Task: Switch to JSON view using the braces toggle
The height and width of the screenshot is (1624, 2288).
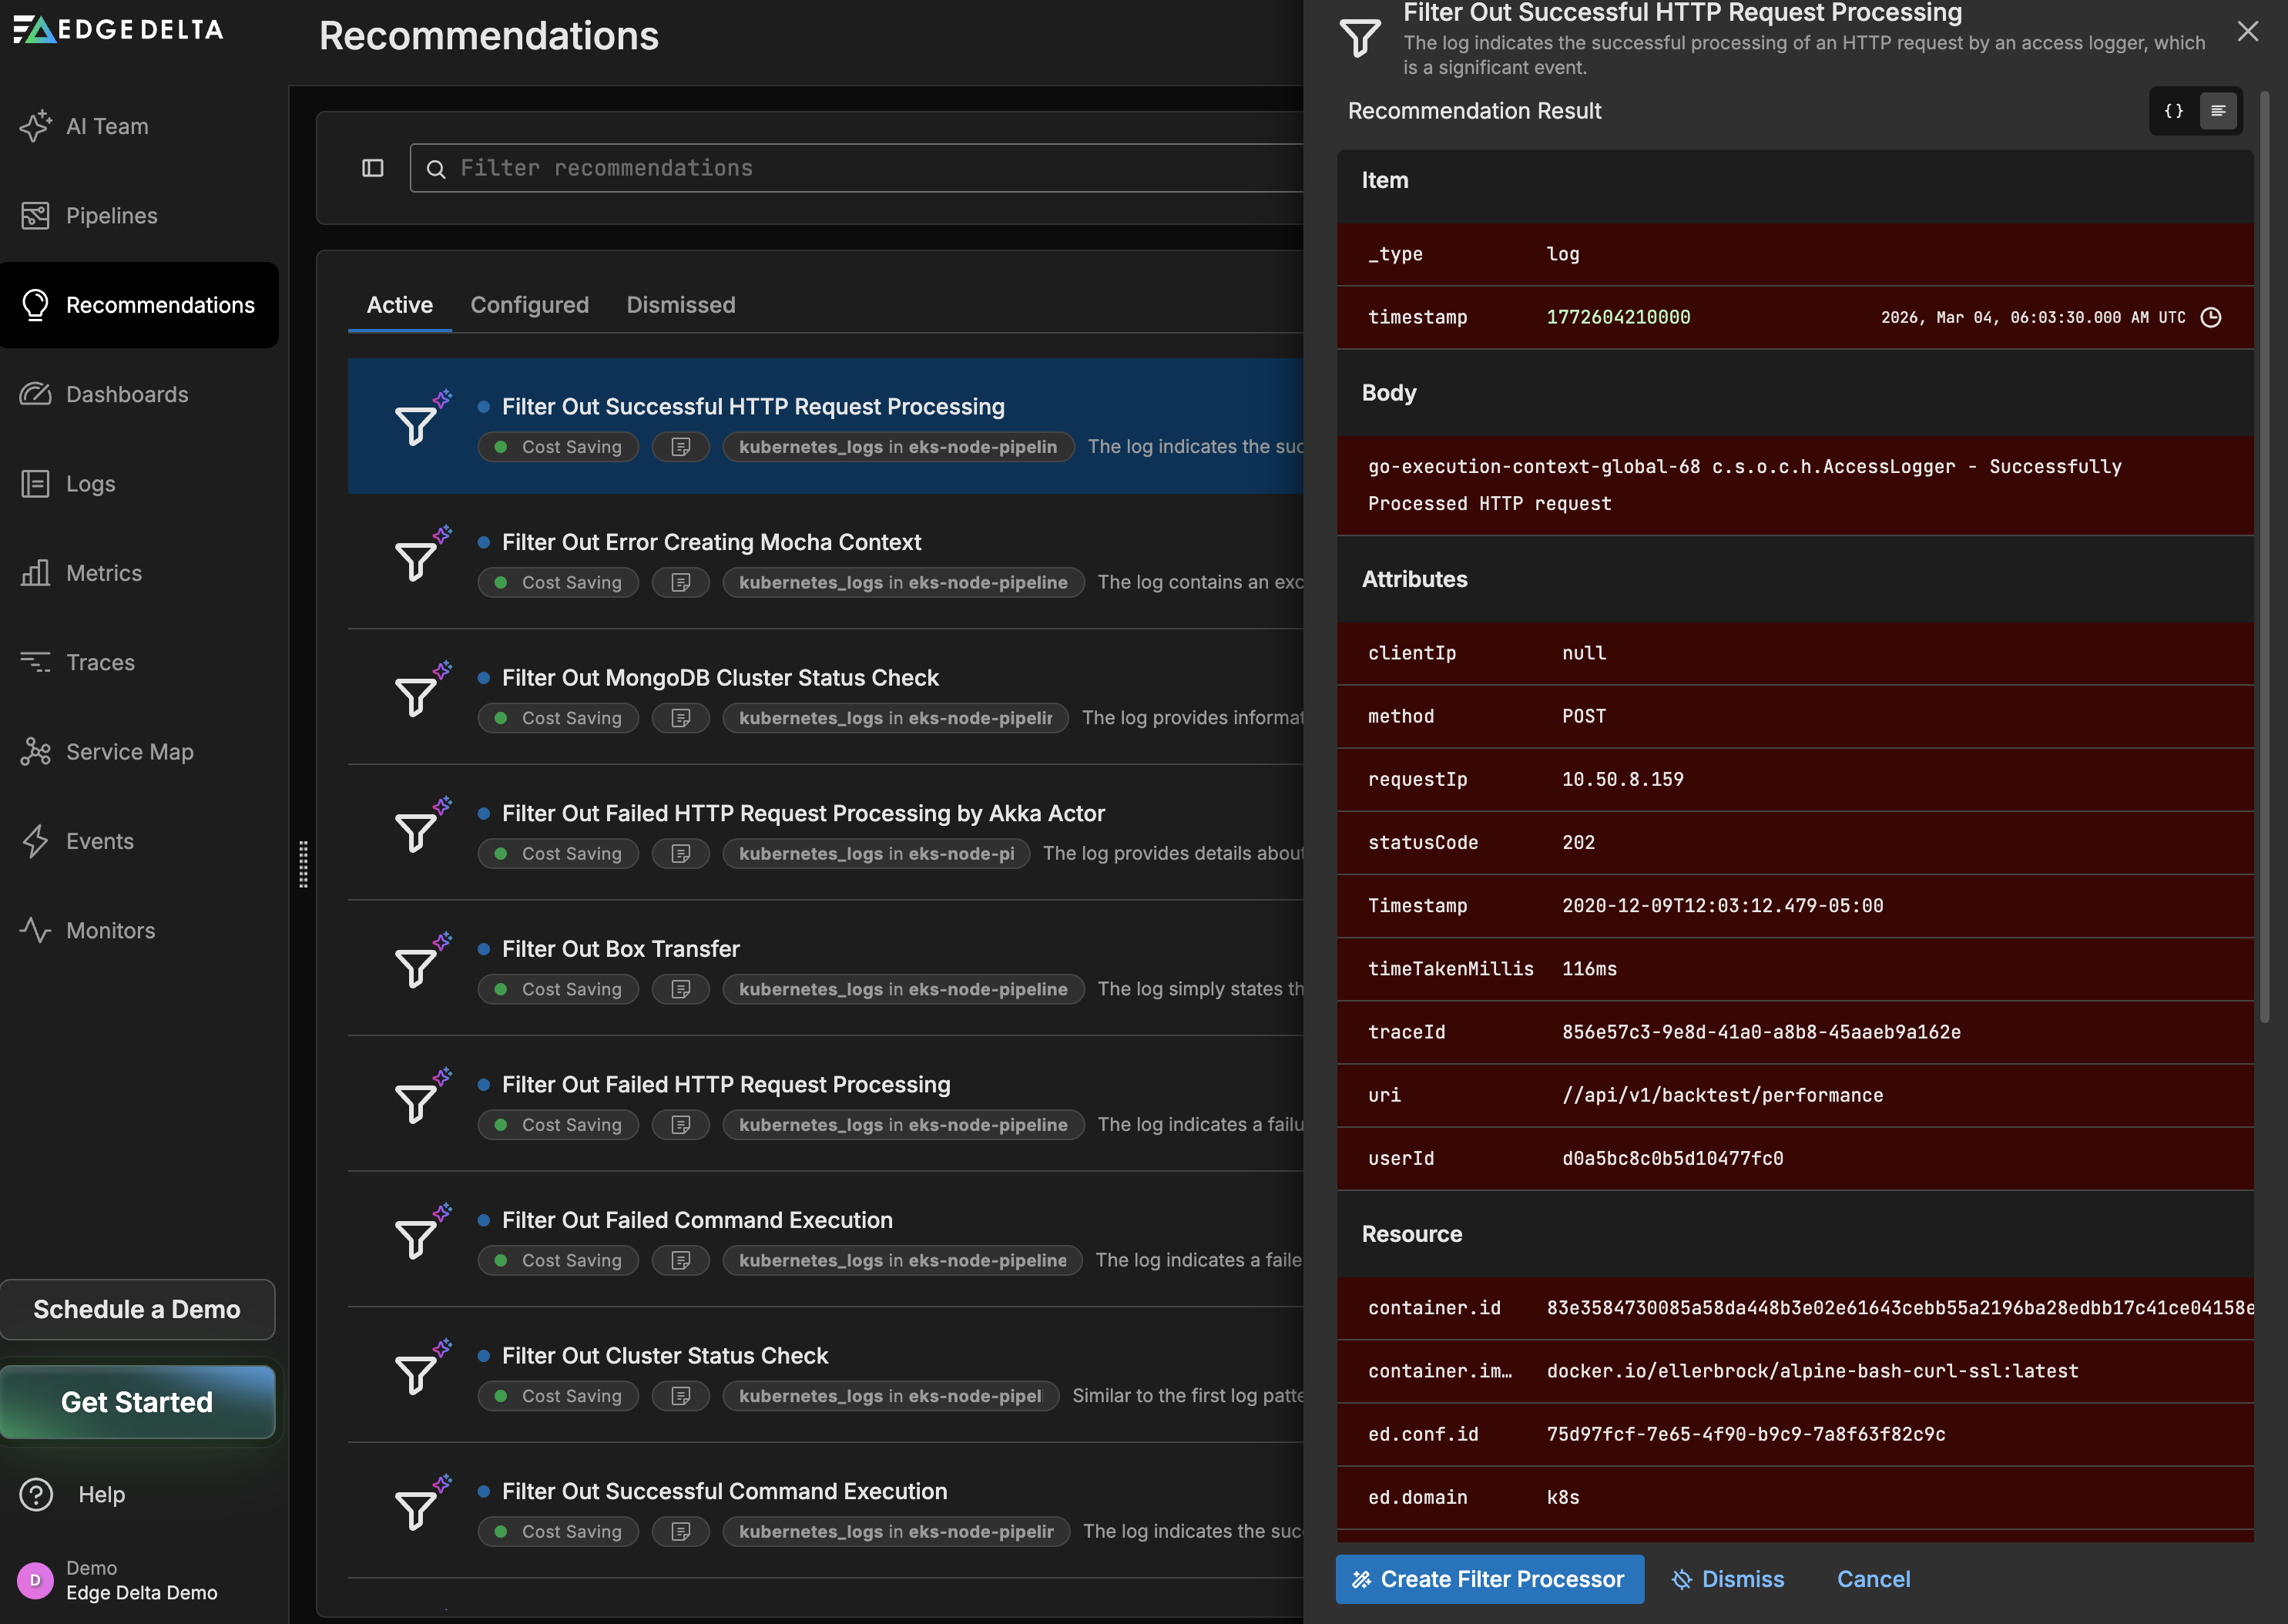Action: (x=2173, y=111)
